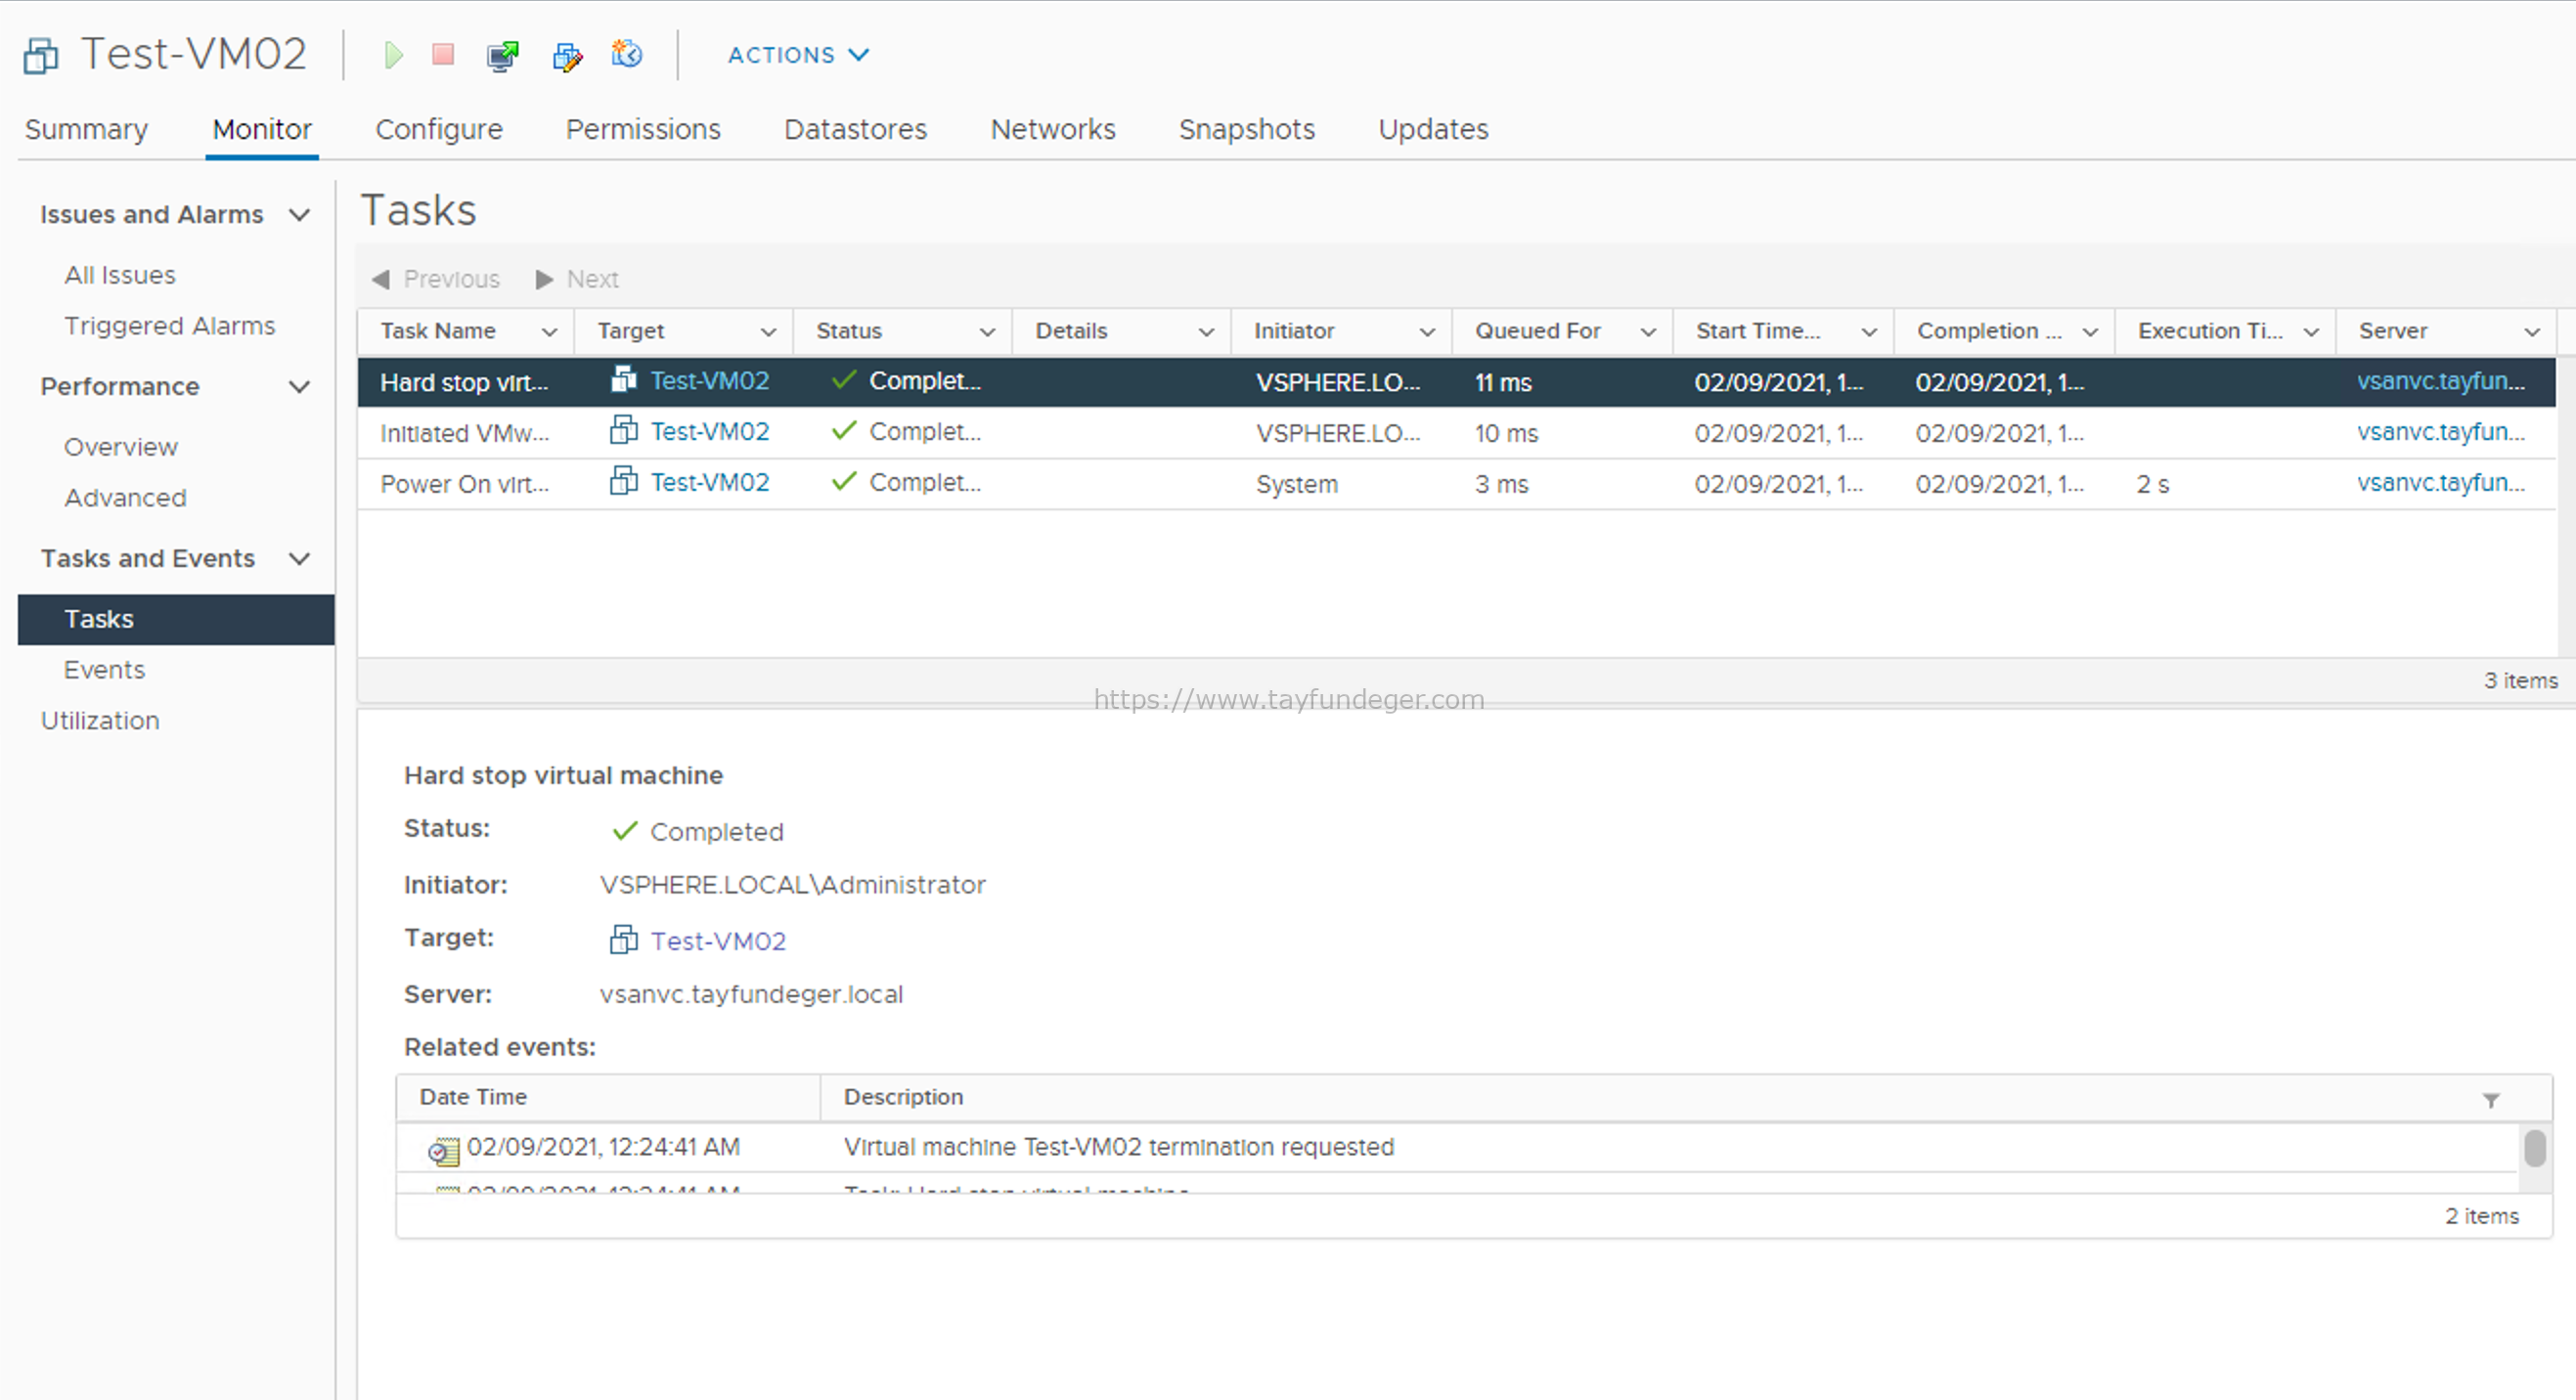
Task: Open Status column dropdown chevron
Action: tap(987, 332)
